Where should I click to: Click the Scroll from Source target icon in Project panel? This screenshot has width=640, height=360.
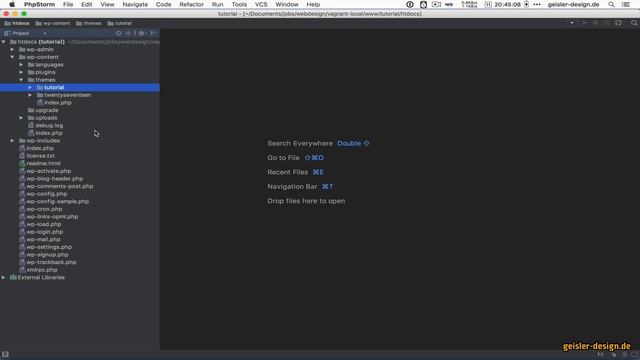[x=118, y=33]
